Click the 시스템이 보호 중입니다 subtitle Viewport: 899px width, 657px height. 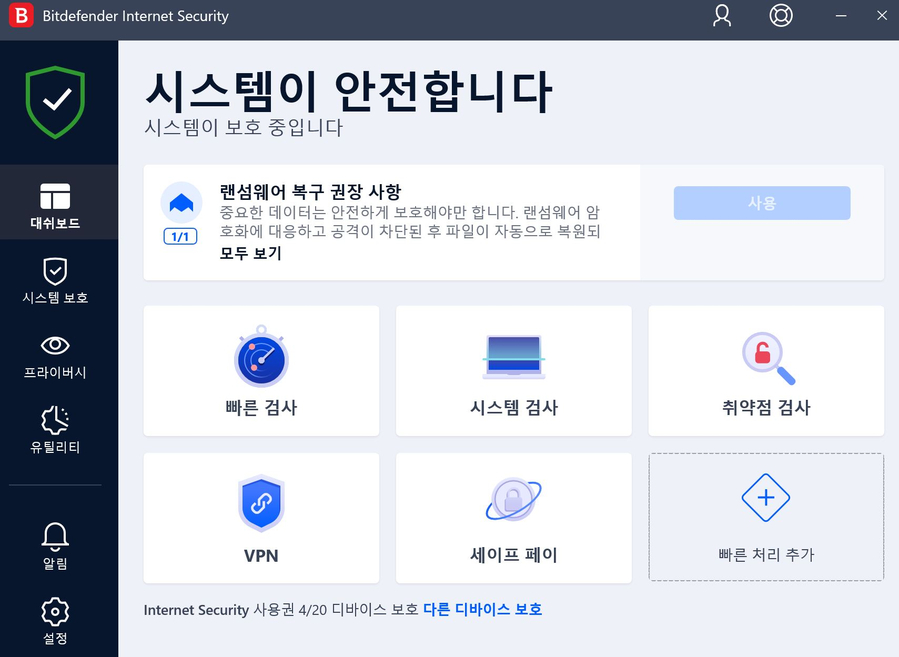[244, 127]
